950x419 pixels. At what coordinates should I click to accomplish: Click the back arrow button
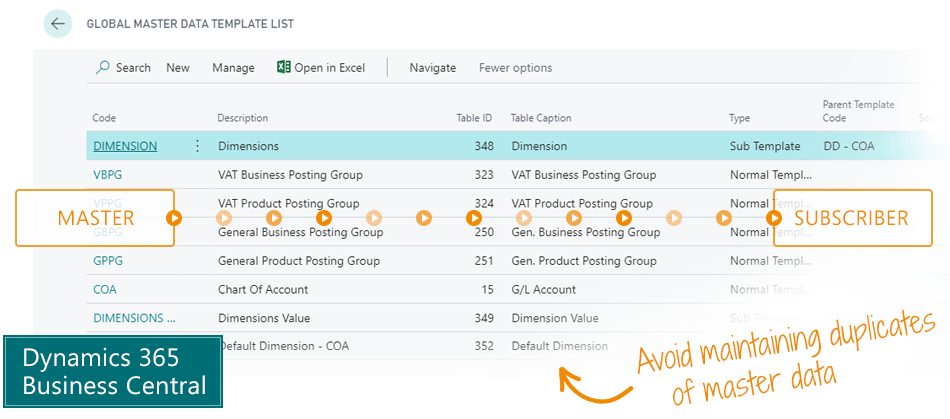(x=58, y=24)
